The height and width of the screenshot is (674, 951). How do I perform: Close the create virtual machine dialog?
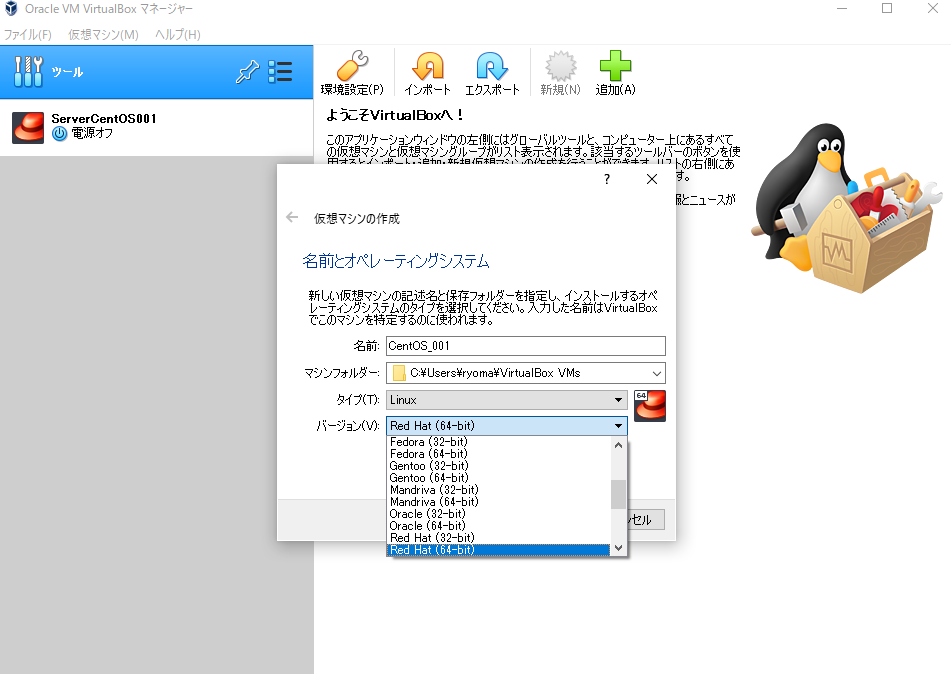point(652,179)
